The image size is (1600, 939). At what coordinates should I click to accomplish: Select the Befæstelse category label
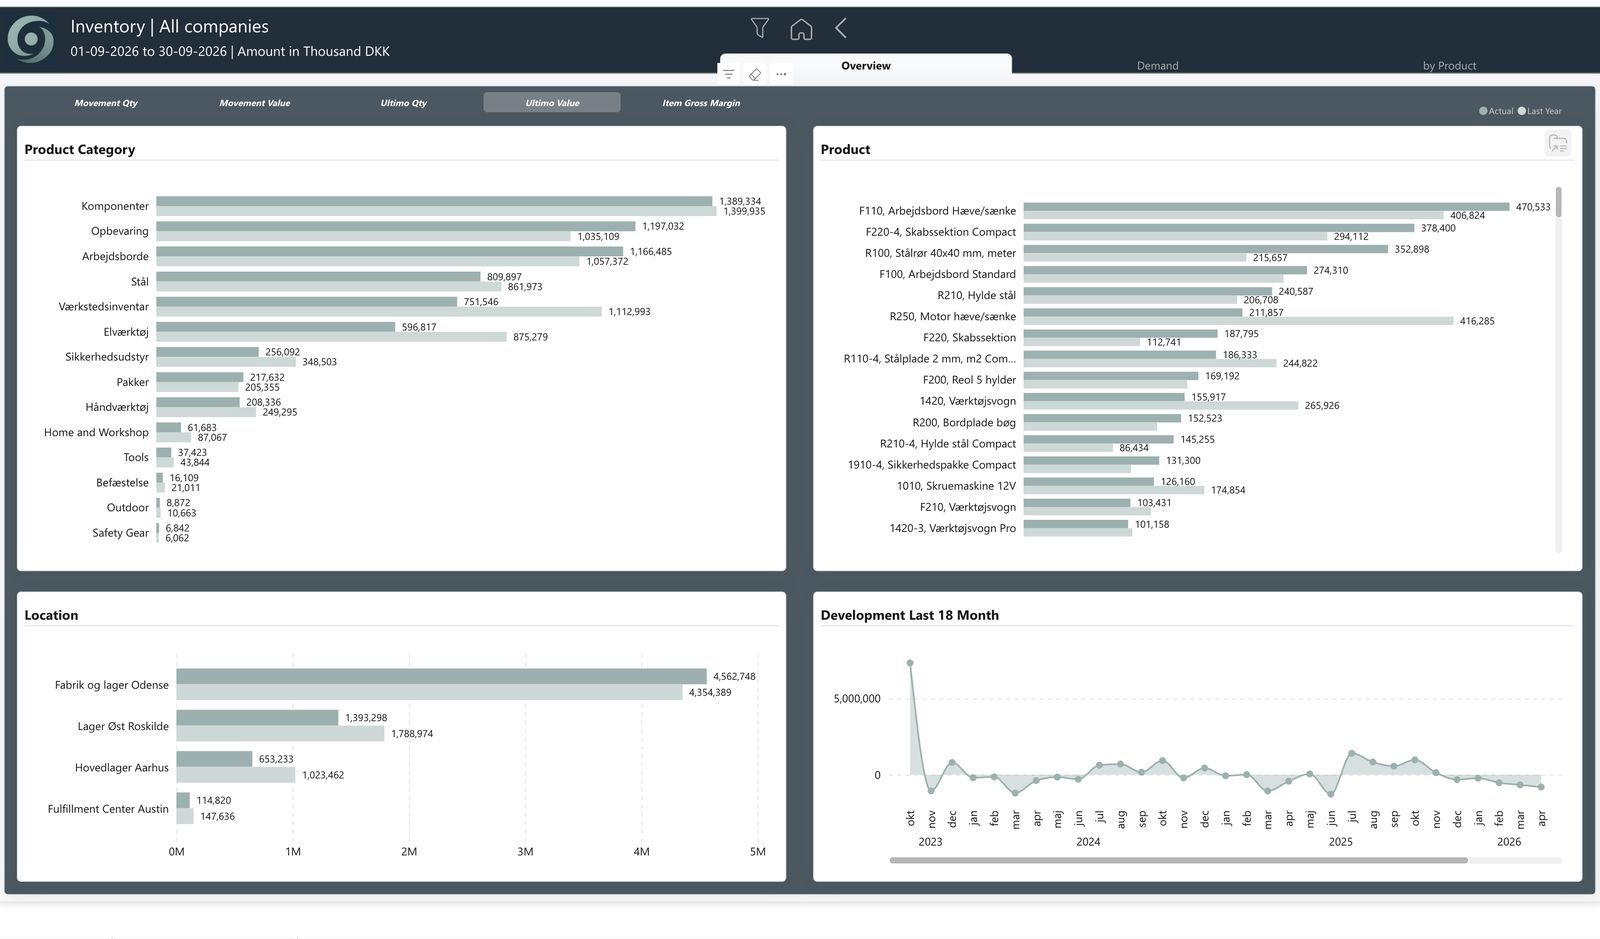(x=122, y=482)
